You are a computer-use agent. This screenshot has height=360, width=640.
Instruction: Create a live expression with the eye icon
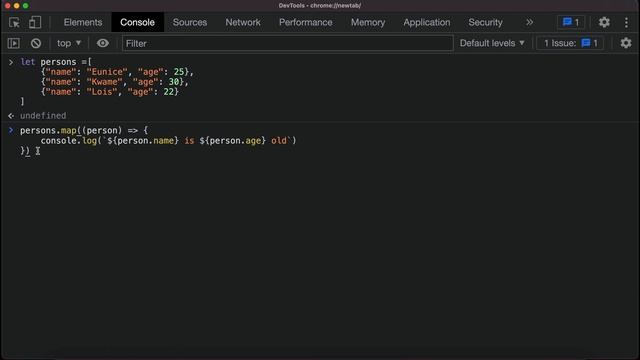click(x=103, y=43)
